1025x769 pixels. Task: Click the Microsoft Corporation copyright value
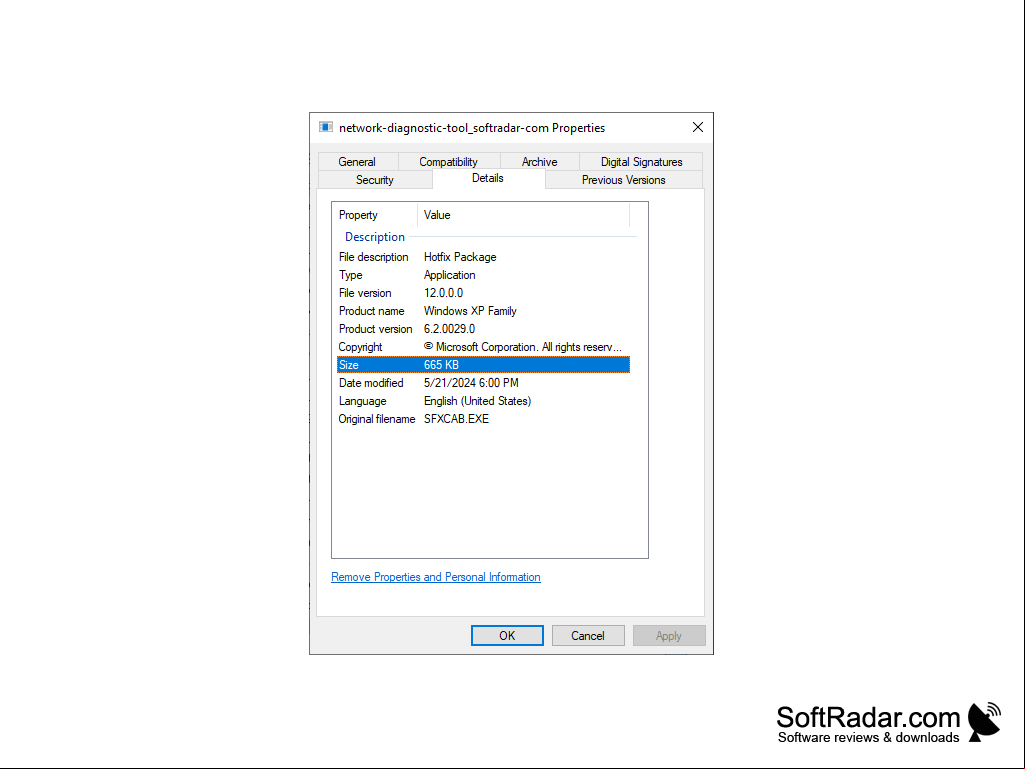coord(522,347)
